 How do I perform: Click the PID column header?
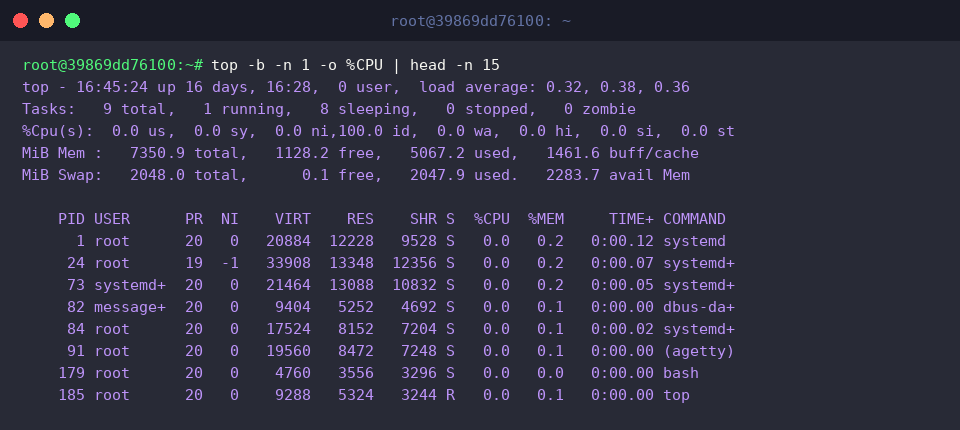tap(72, 219)
